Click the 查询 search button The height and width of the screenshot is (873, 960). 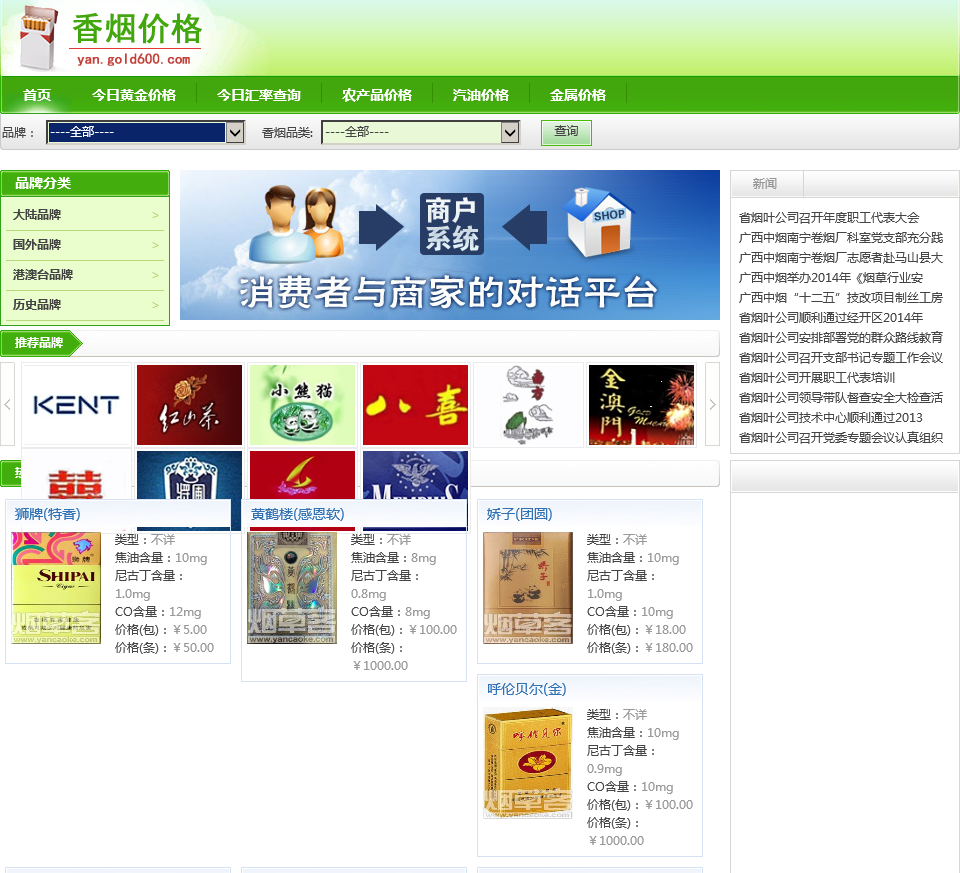(x=566, y=132)
